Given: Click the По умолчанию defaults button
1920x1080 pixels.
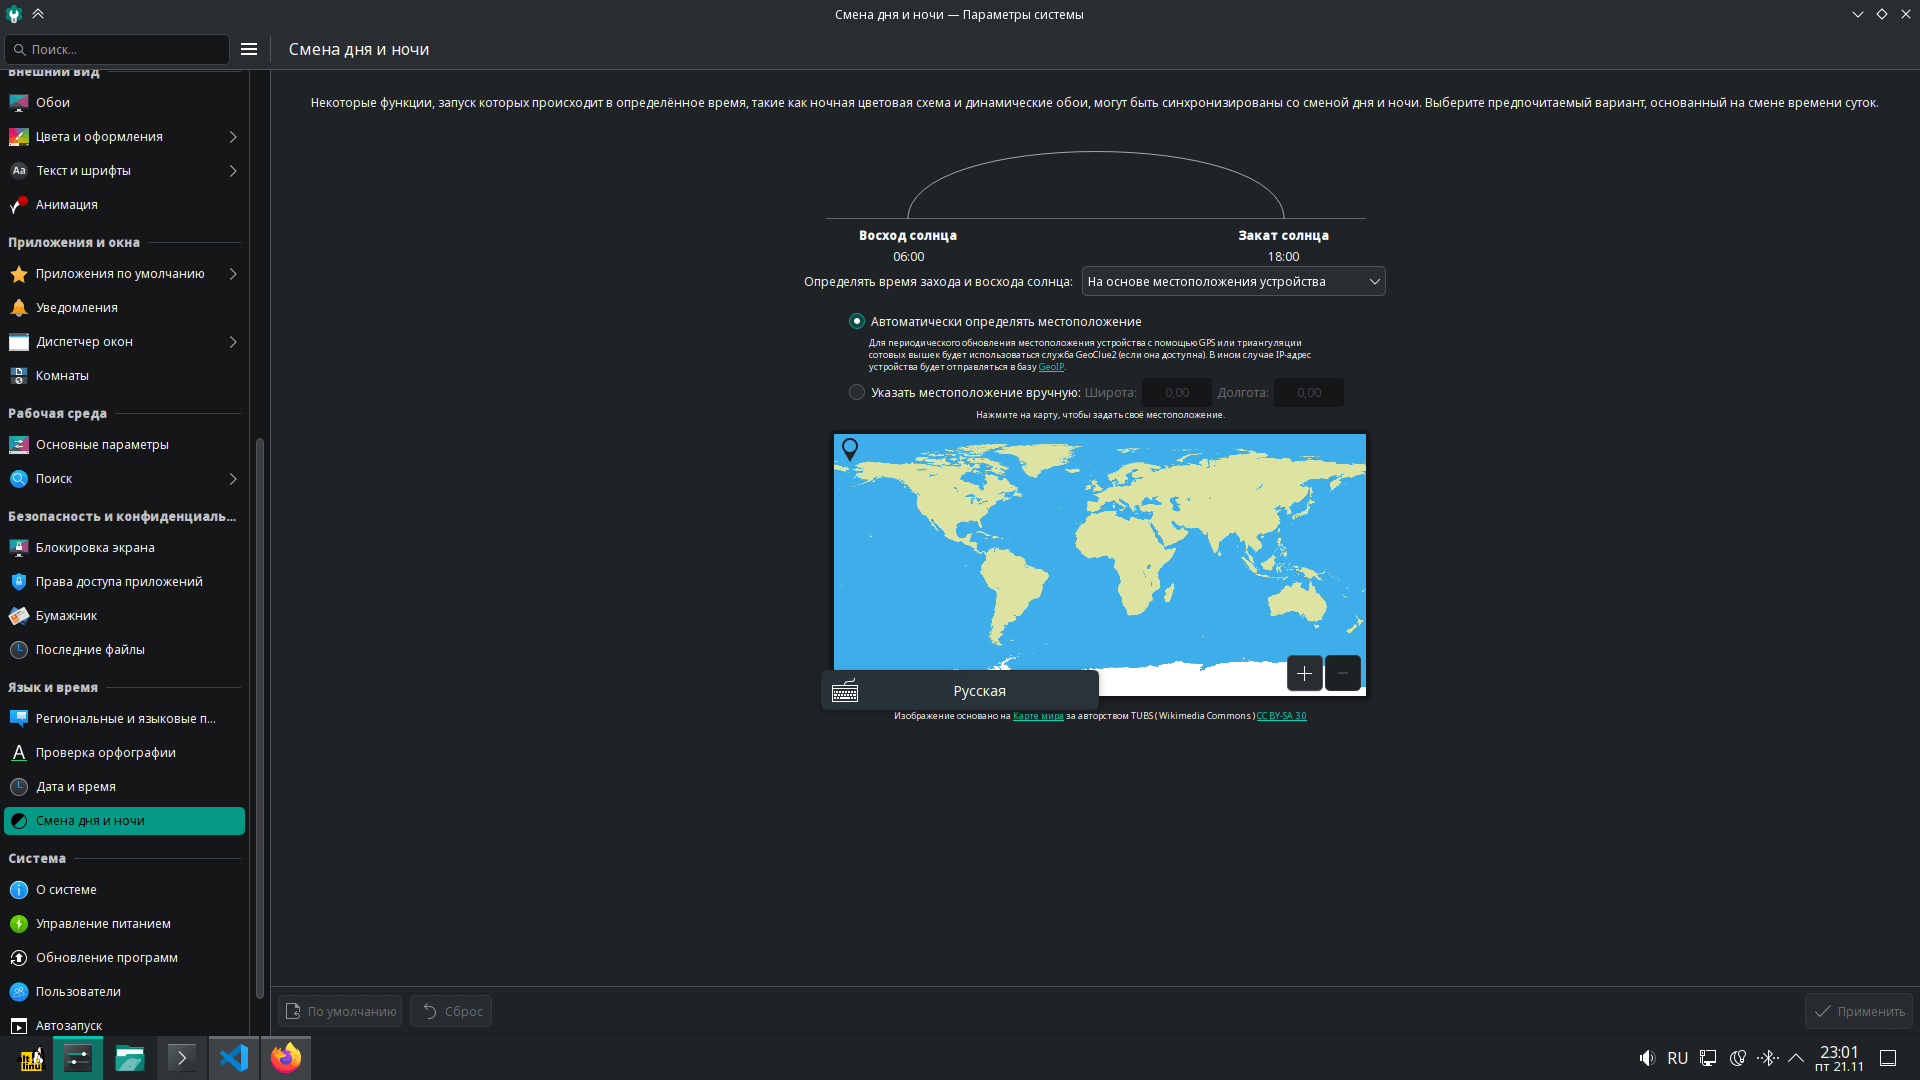Looking at the screenshot, I should [x=340, y=1011].
